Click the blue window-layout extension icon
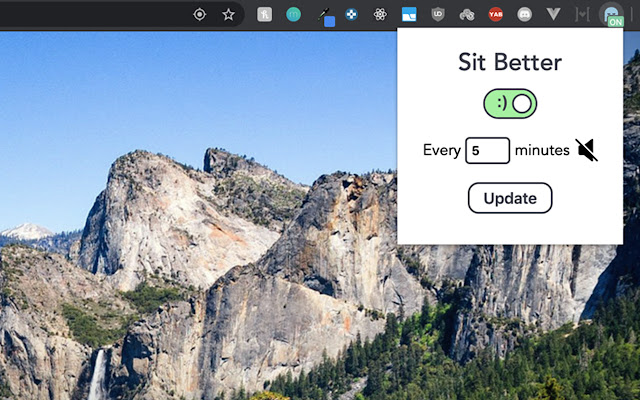The width and height of the screenshot is (640, 400). tap(409, 15)
